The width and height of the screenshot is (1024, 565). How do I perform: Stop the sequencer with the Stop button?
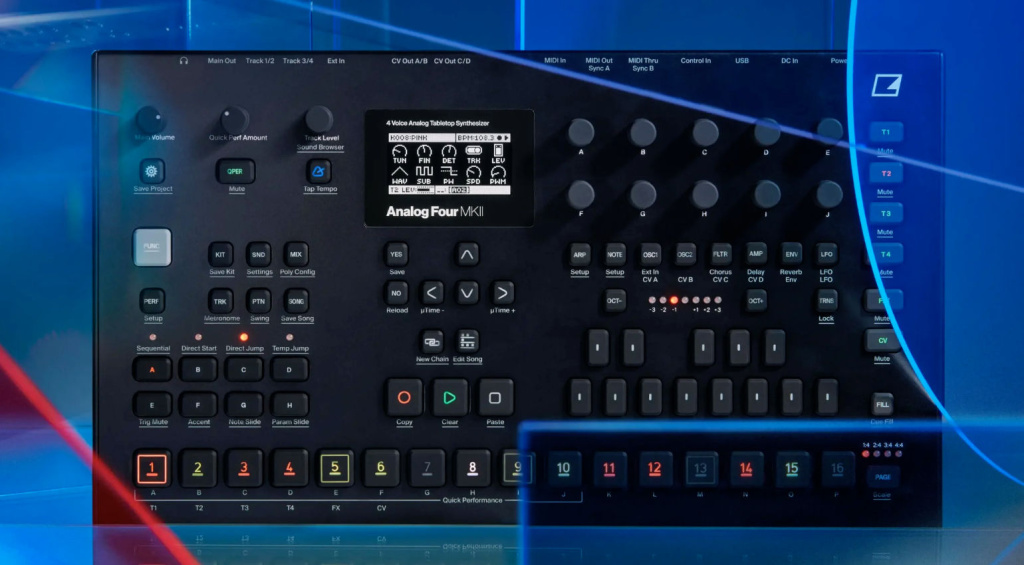(495, 398)
